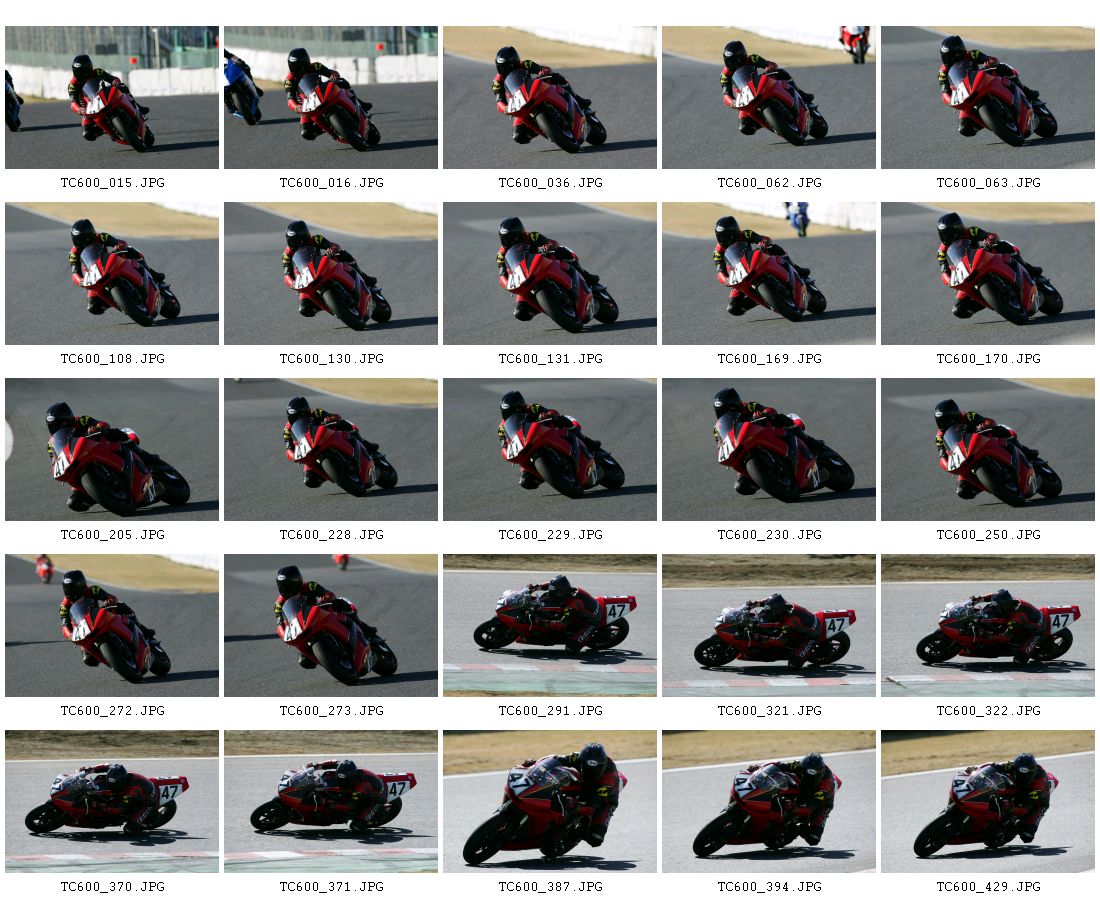
Task: Select side-view photo TC600_291.JPG
Action: click(x=549, y=626)
